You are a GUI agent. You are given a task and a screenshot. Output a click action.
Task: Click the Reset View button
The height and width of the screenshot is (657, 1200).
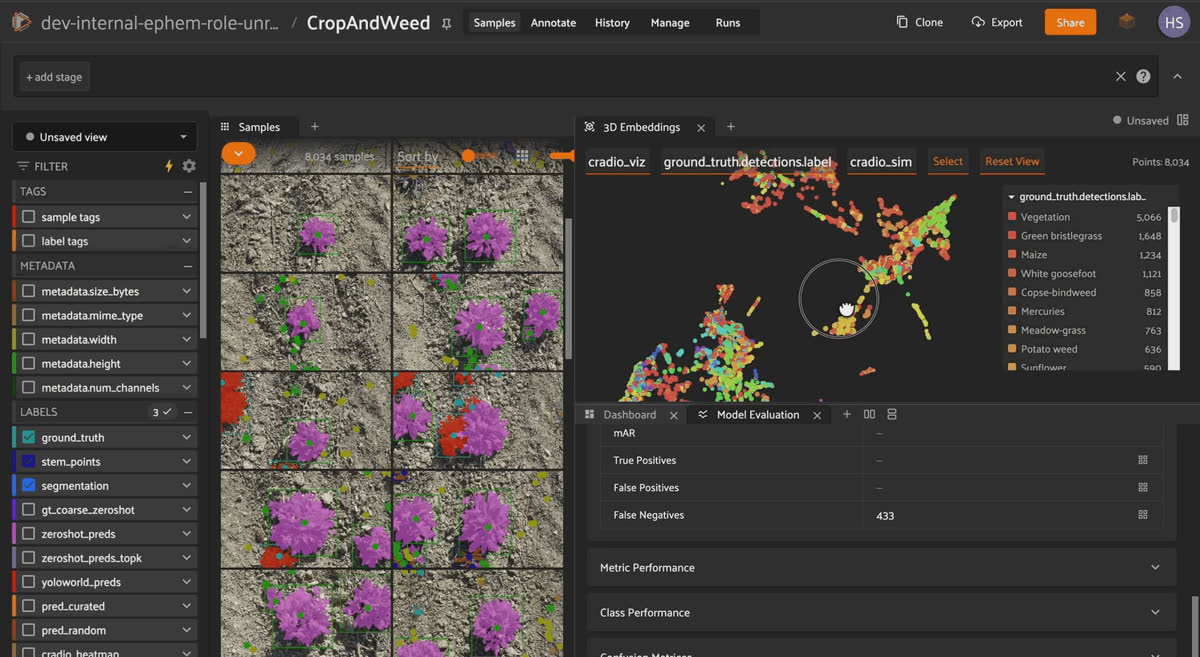[x=1012, y=161]
